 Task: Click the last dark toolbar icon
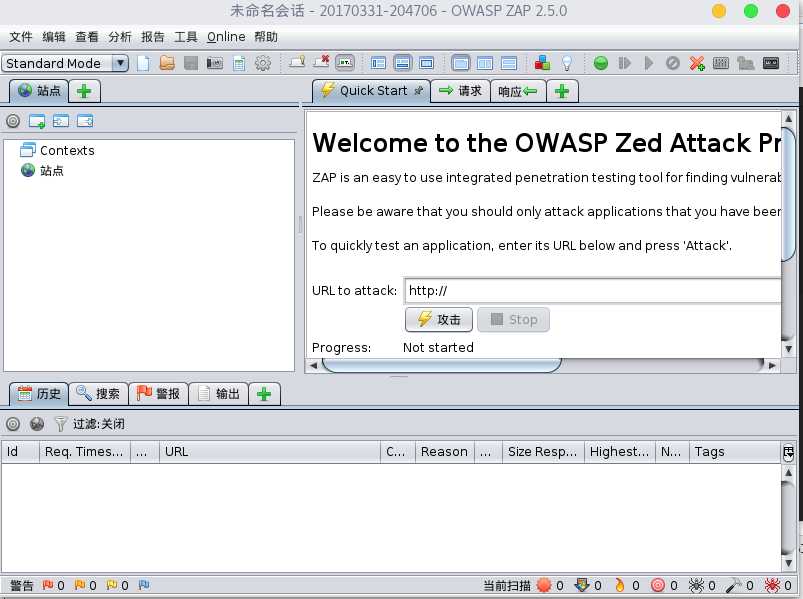pos(771,63)
